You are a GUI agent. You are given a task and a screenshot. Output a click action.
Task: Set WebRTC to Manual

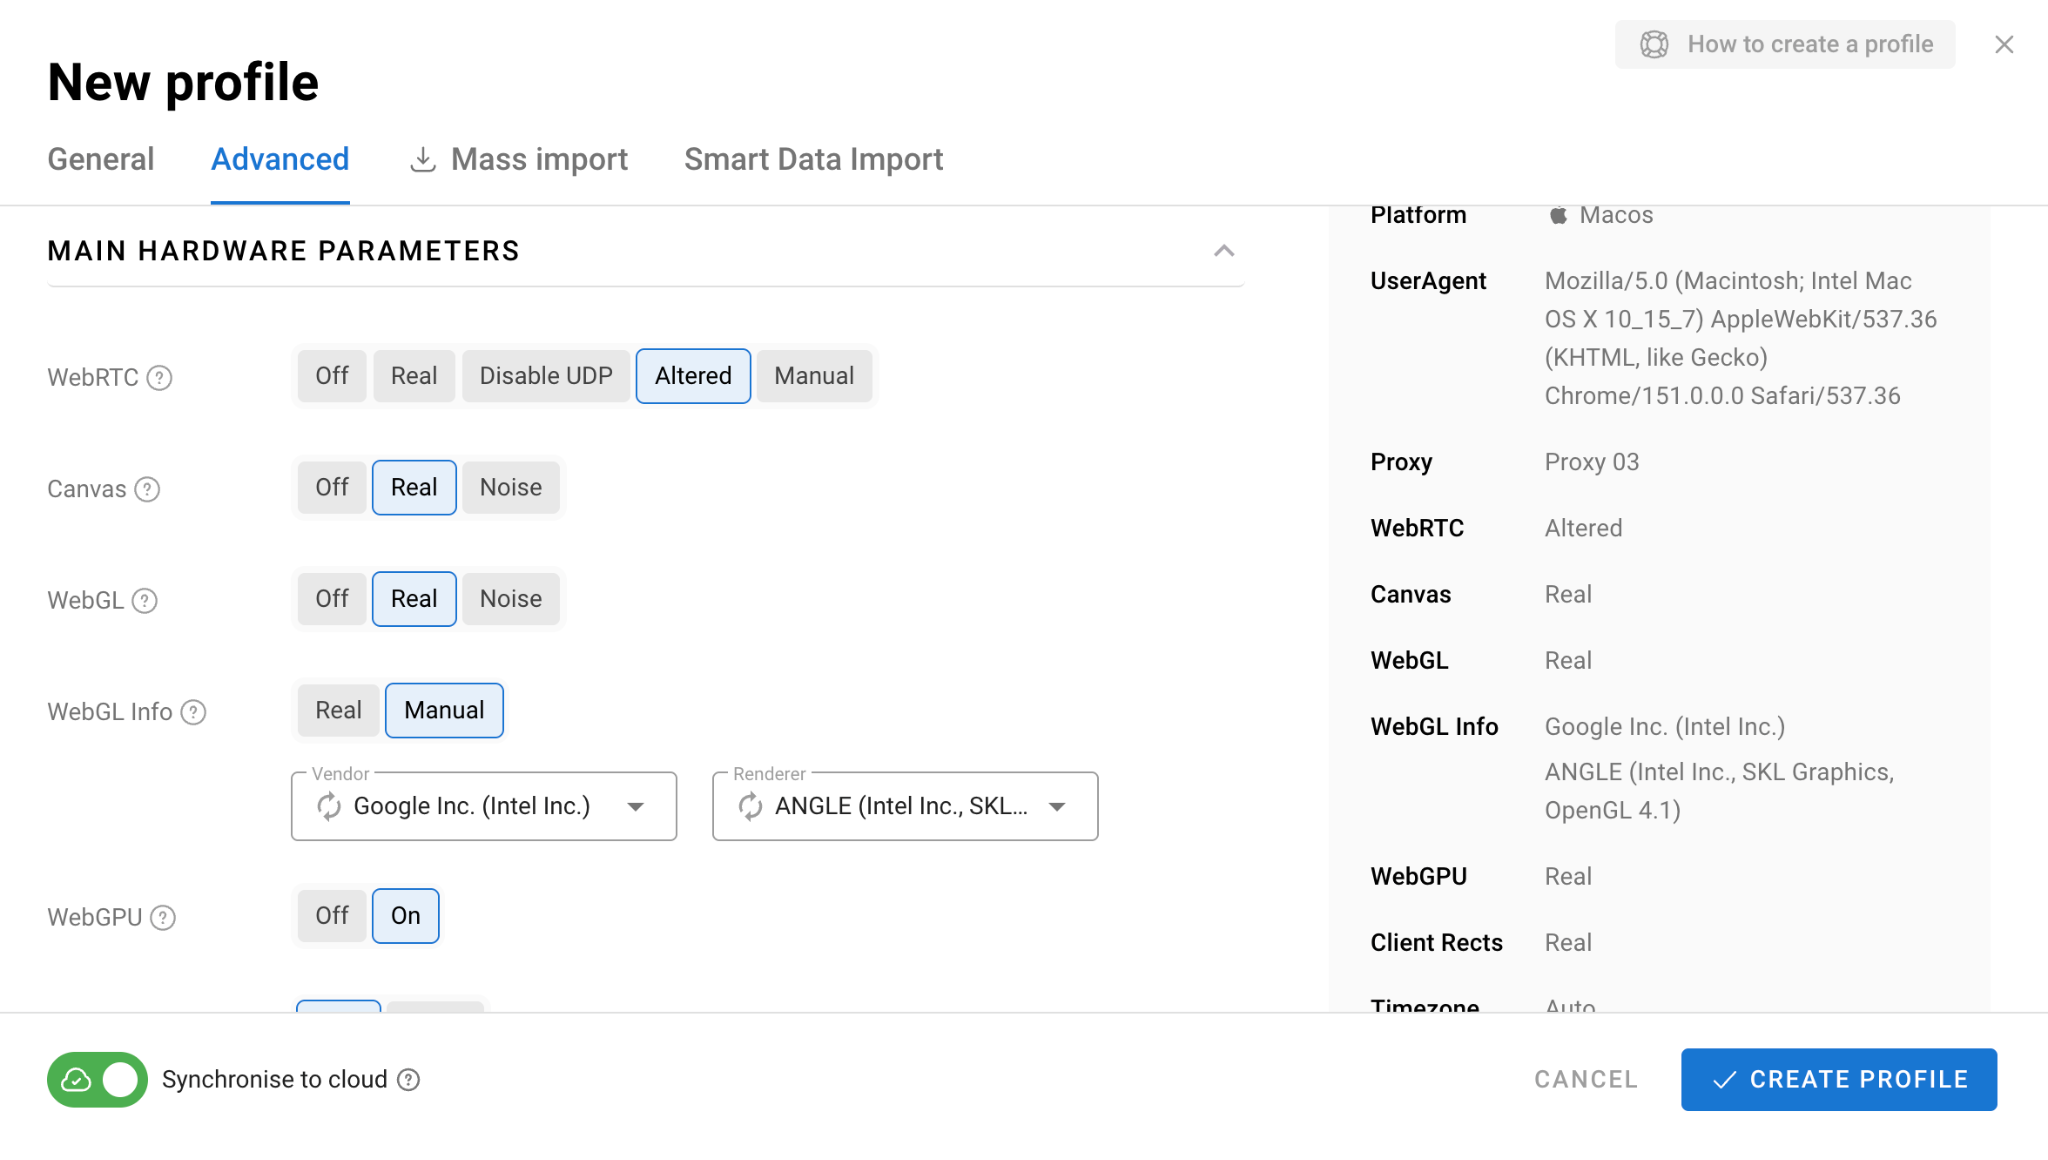814,376
